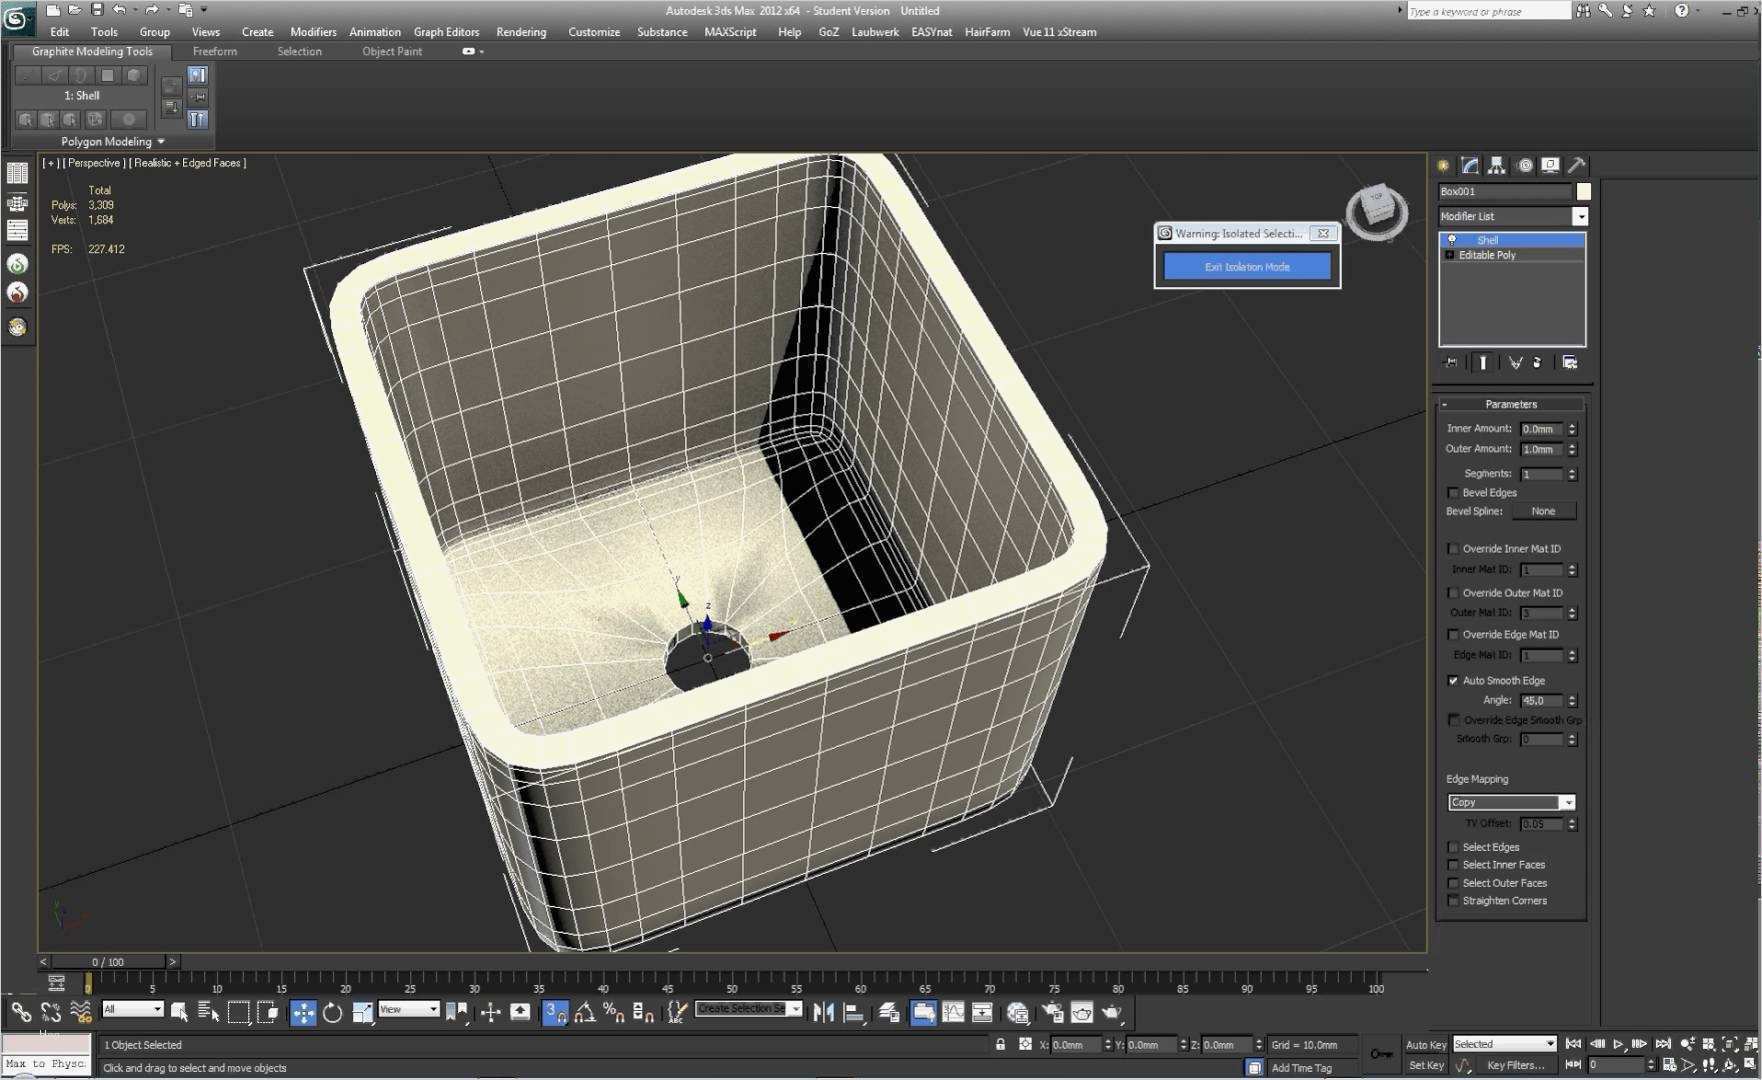Screen dimensions: 1762x1080
Task: Select the Select and Move tool
Action: point(303,1011)
